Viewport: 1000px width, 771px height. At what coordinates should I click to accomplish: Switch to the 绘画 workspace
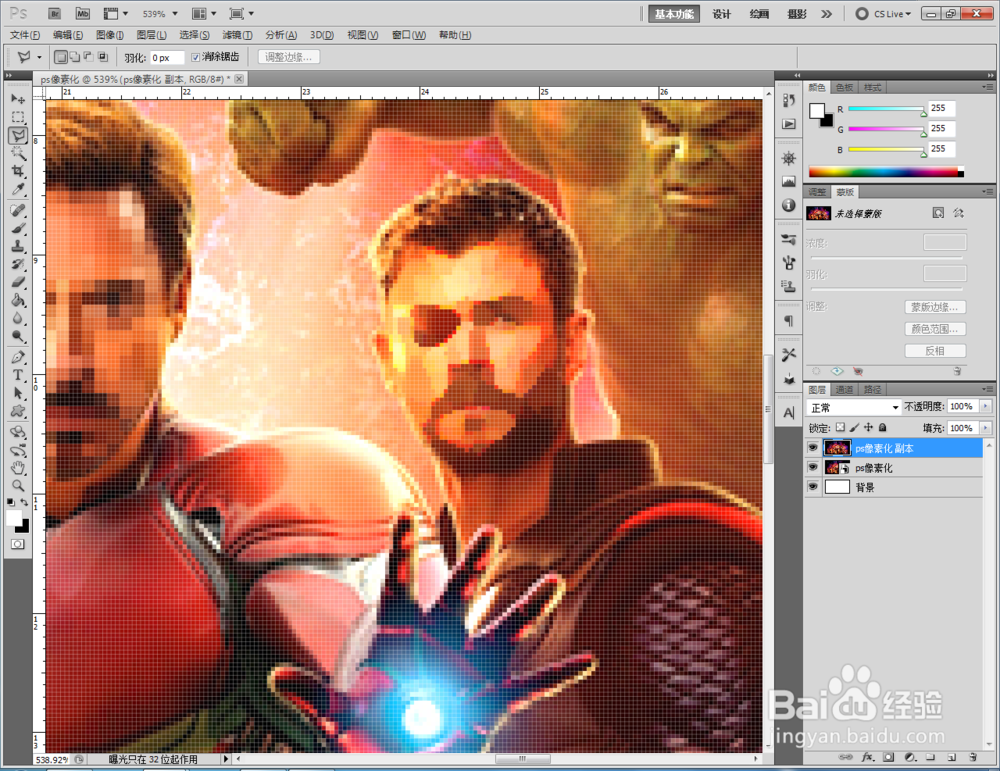[x=759, y=14]
